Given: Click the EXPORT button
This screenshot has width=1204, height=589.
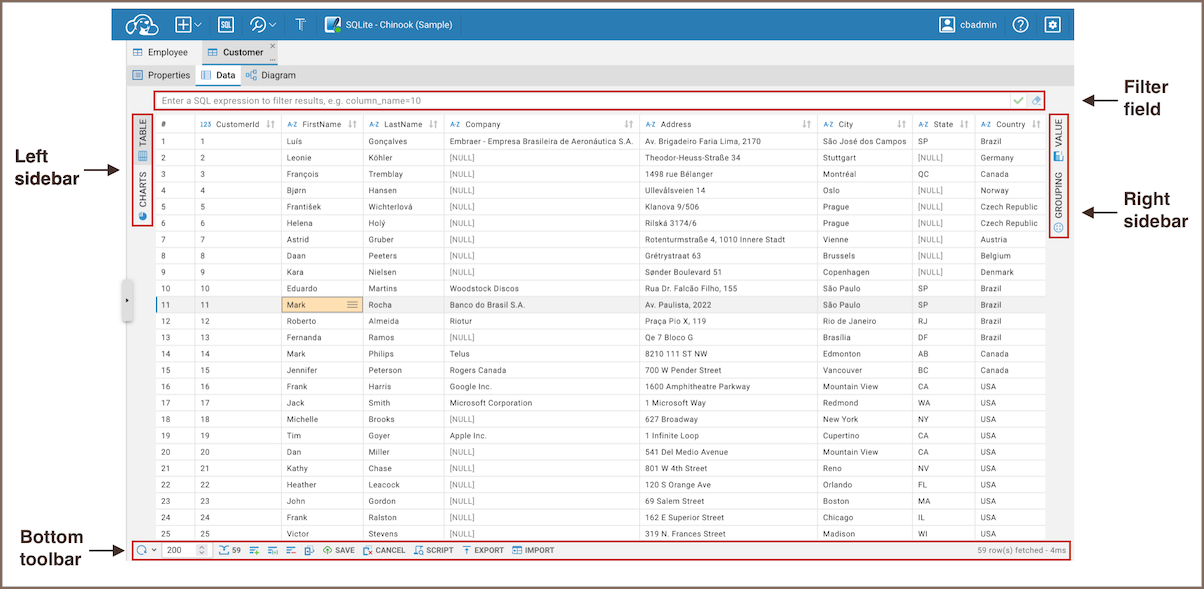Looking at the screenshot, I should 482,550.
